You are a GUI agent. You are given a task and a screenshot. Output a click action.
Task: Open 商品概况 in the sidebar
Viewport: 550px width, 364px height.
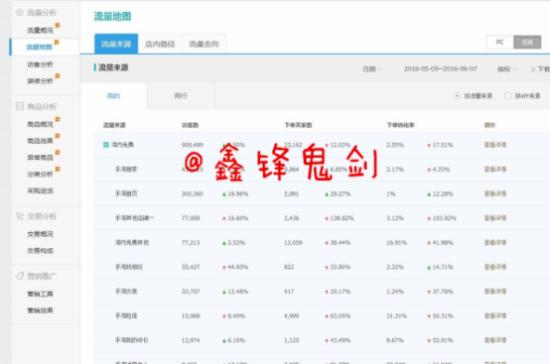click(40, 124)
